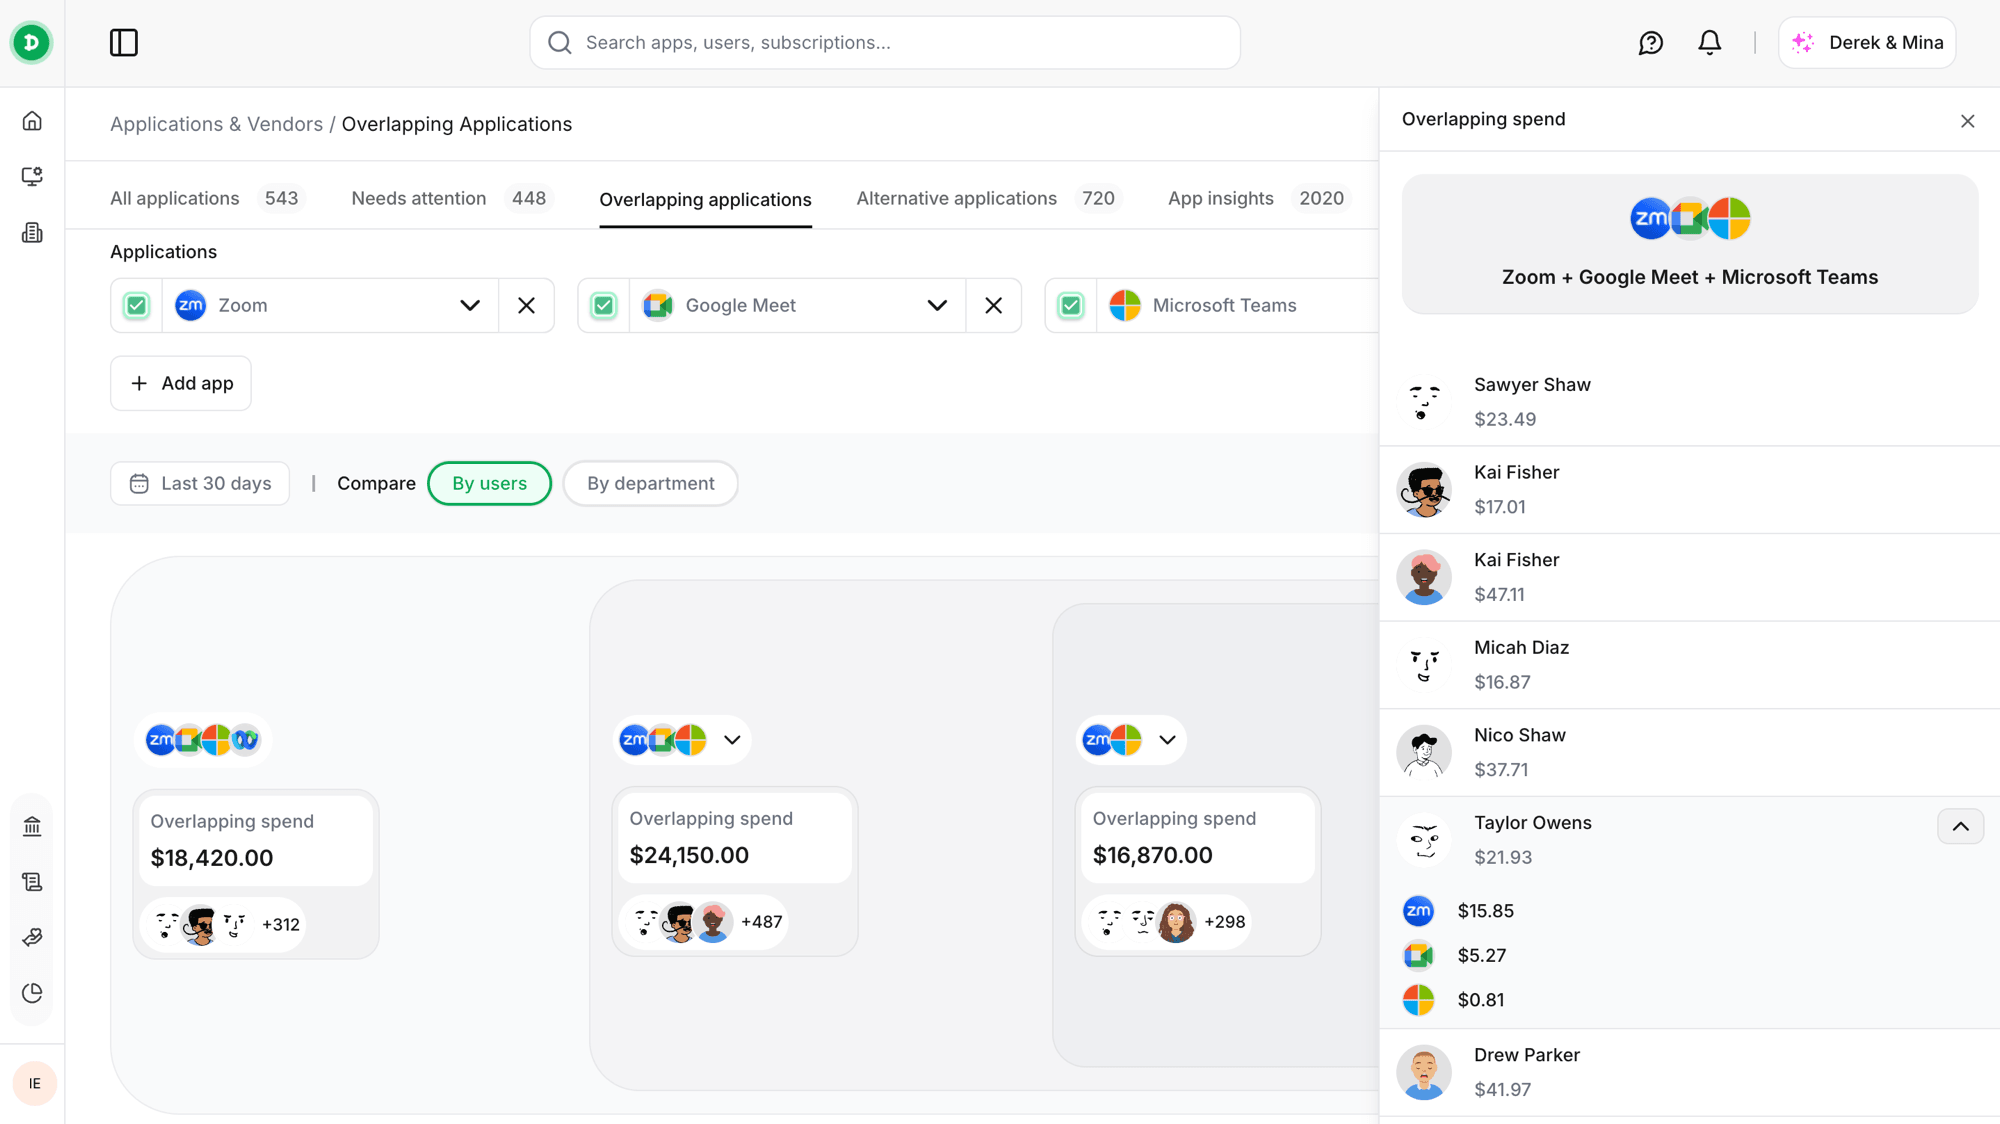Image resolution: width=2000 pixels, height=1124 pixels.
Task: Click the green company logo icon
Action: click(x=31, y=43)
